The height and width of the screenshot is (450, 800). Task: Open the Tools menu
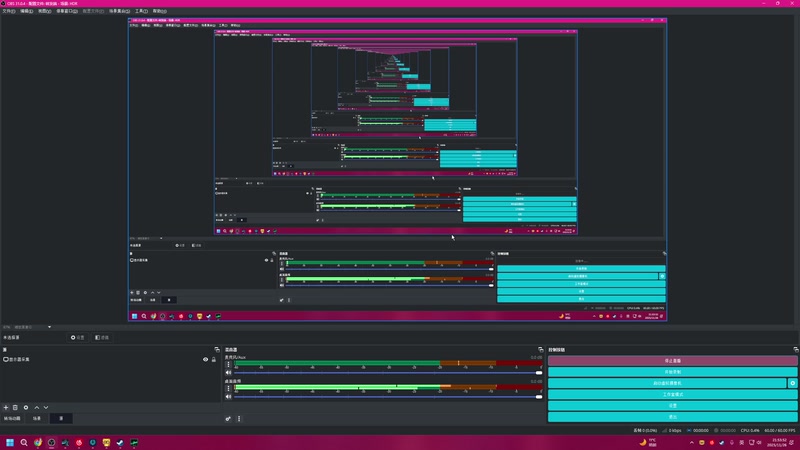pos(141,11)
